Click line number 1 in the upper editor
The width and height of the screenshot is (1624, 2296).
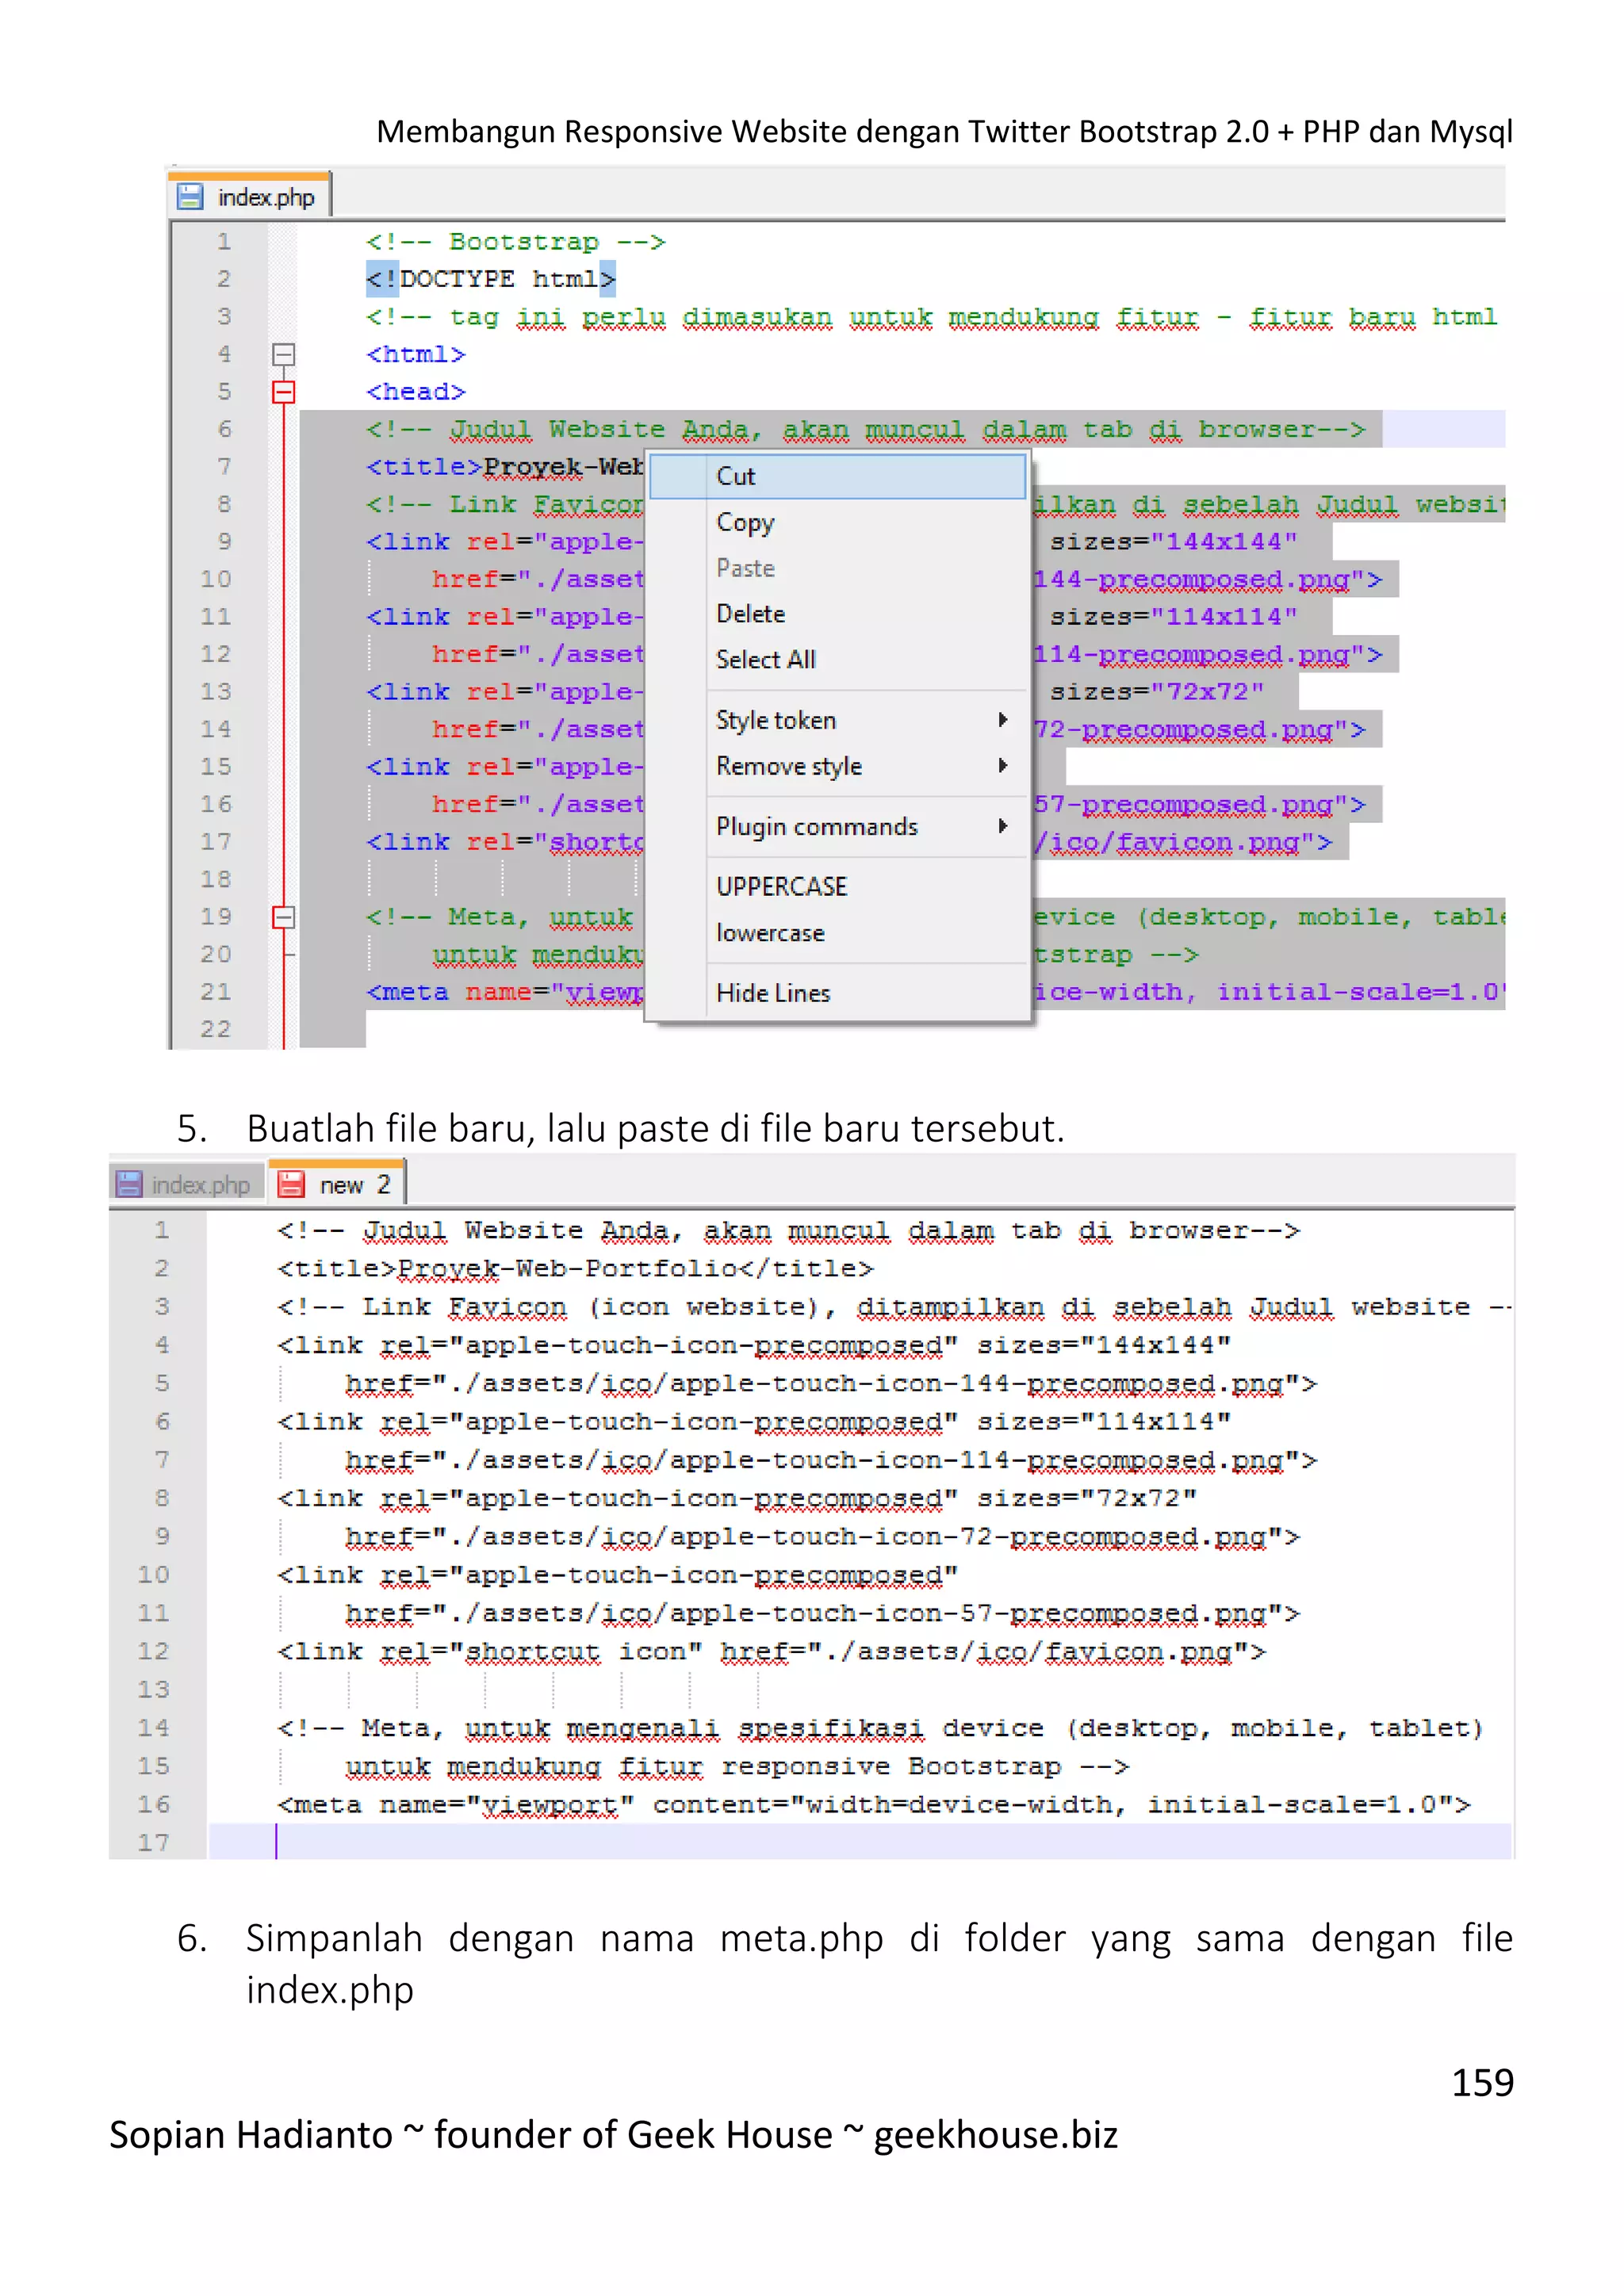224,241
